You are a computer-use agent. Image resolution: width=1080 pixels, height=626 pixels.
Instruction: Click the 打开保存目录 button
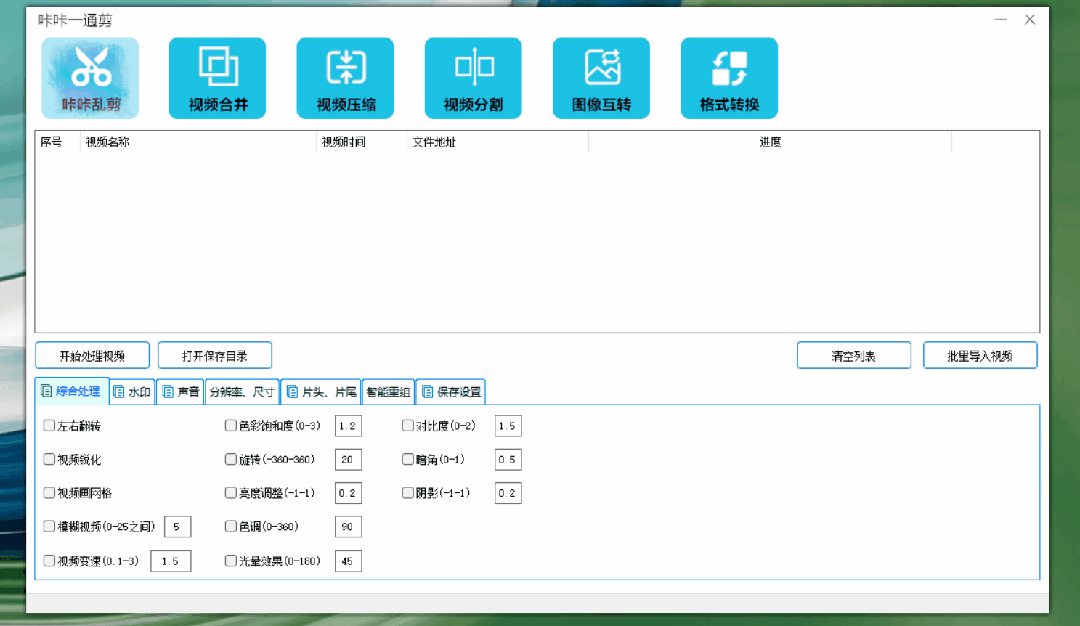click(x=215, y=355)
